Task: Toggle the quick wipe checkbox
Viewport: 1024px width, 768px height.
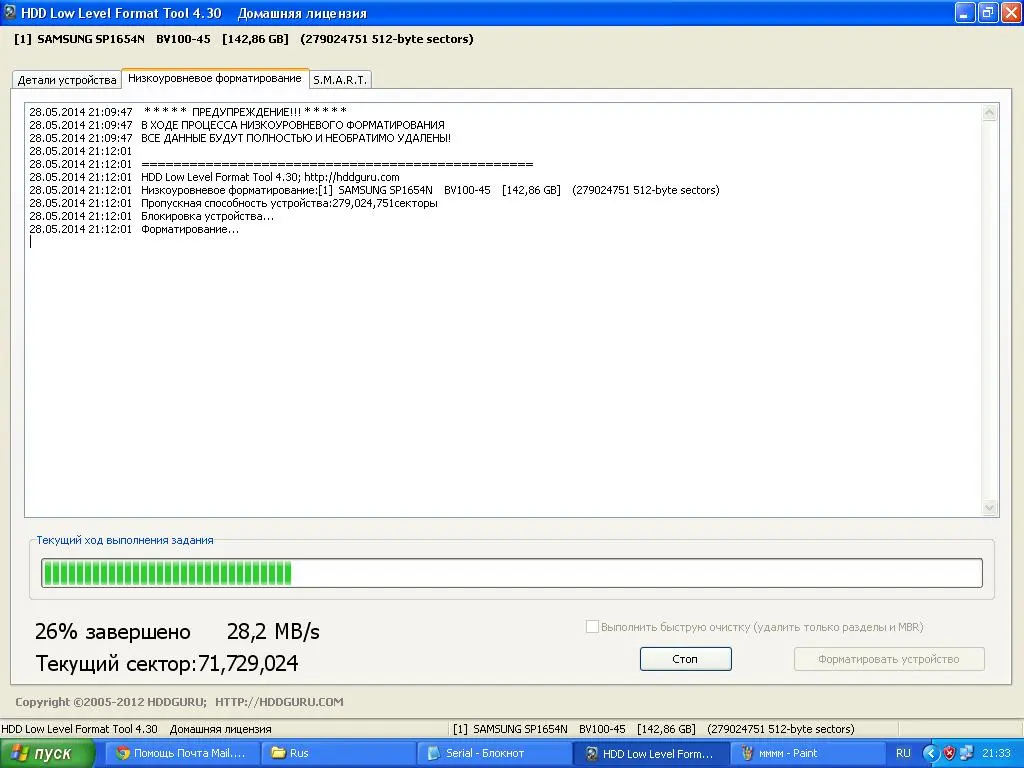Action: point(592,627)
